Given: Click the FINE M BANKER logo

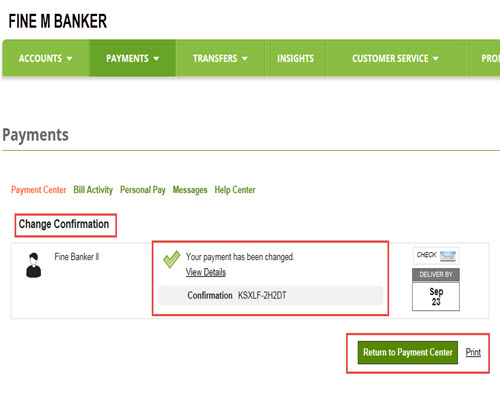Looking at the screenshot, I should pyautogui.click(x=58, y=21).
